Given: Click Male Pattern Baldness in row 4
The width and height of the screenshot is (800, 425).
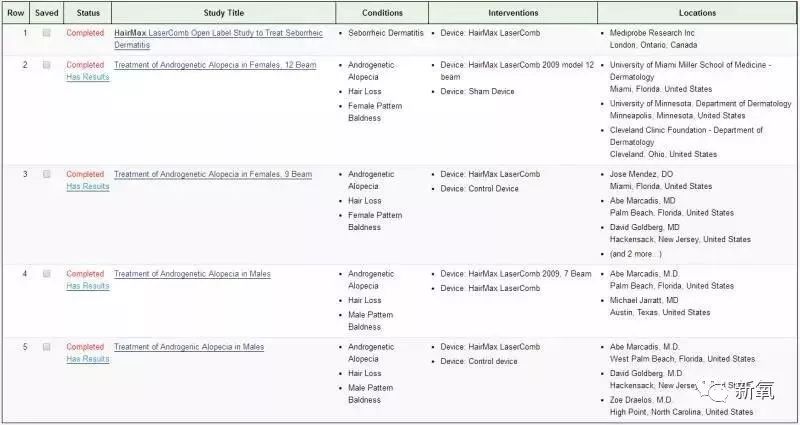Looking at the screenshot, I should tap(370, 320).
